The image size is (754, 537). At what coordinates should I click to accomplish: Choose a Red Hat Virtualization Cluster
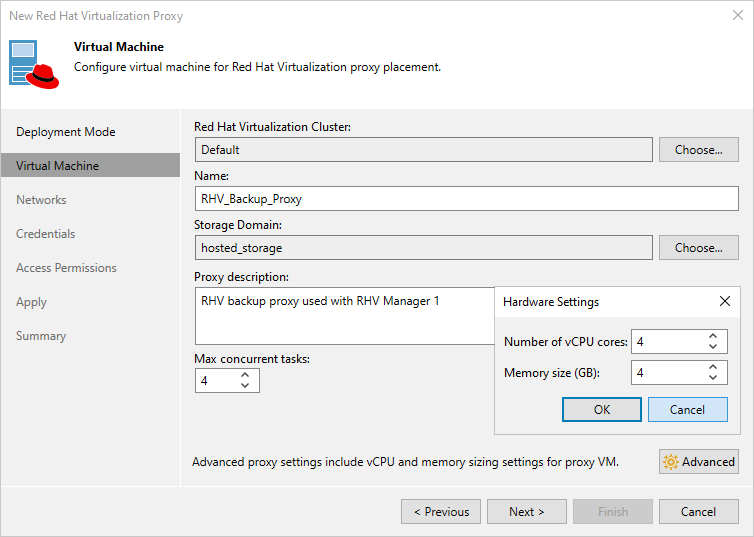[x=698, y=150]
